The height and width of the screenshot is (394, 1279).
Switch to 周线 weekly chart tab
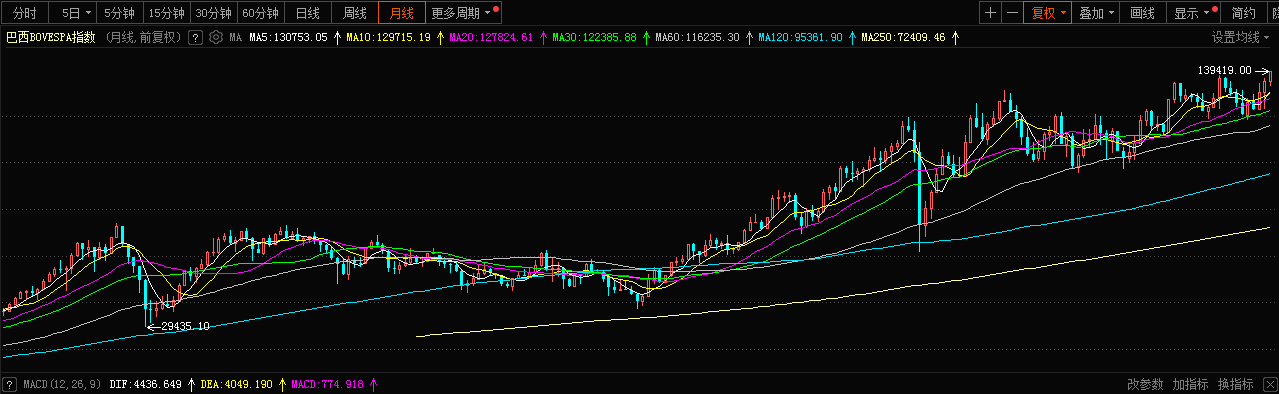(355, 13)
